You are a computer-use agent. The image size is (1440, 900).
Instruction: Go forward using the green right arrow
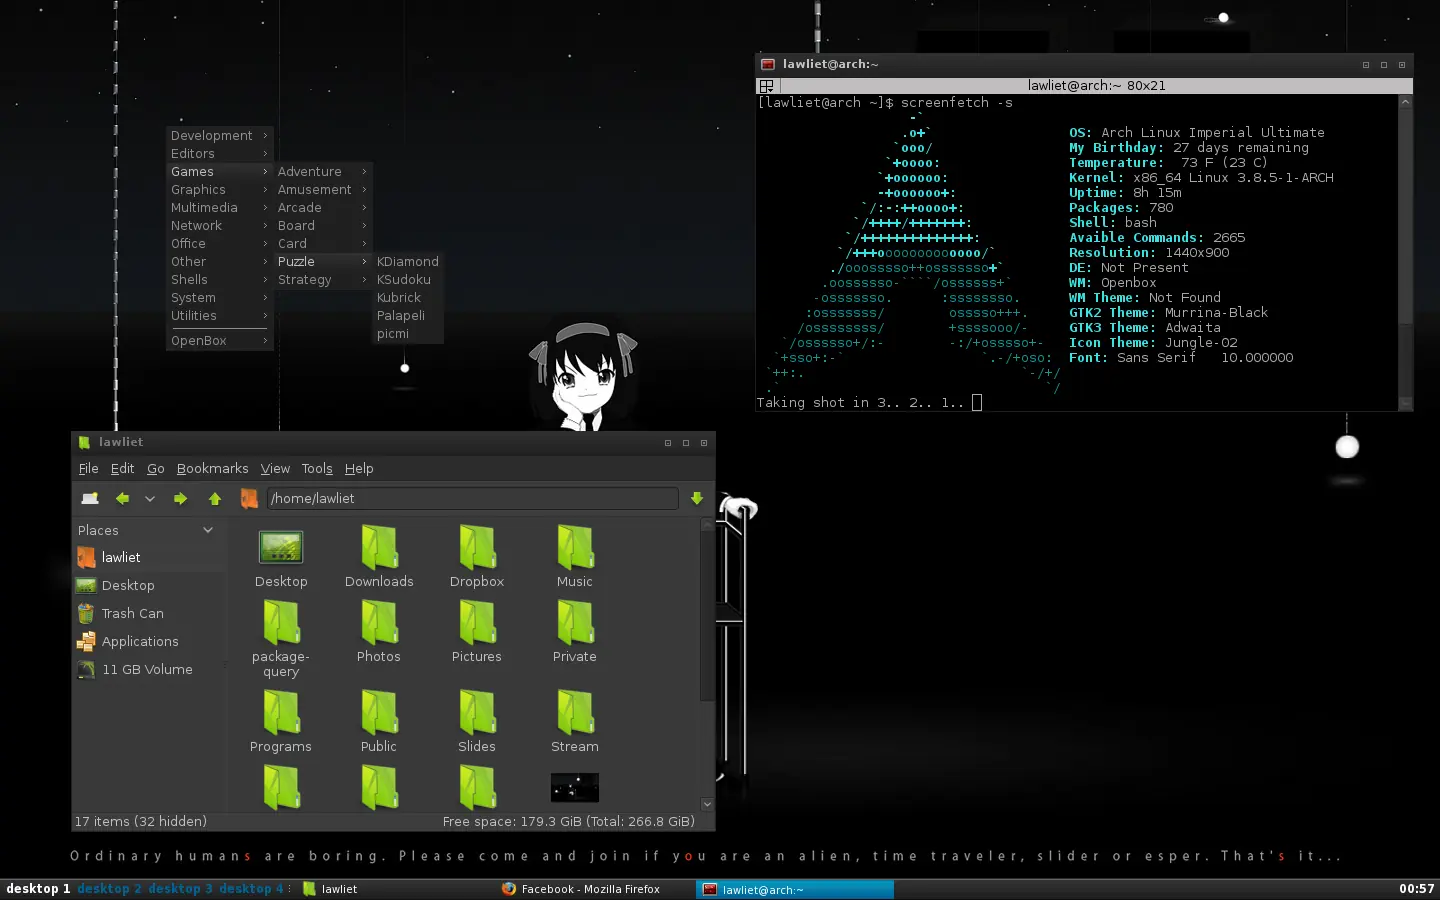pyautogui.click(x=180, y=498)
